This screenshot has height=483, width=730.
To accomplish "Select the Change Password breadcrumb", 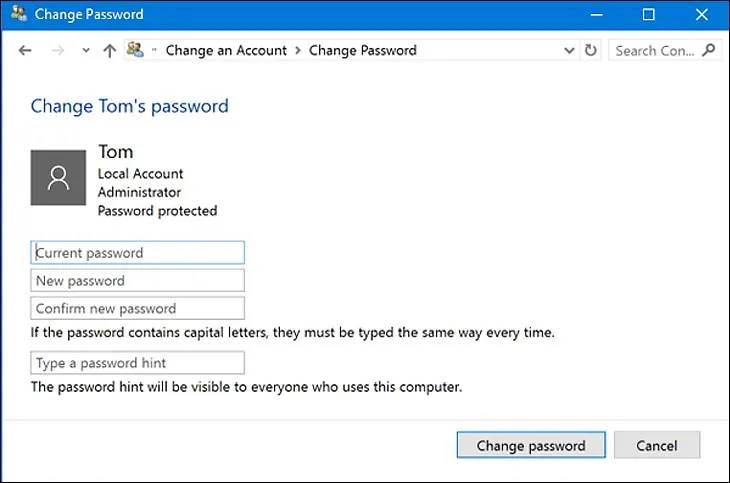I will (x=363, y=50).
